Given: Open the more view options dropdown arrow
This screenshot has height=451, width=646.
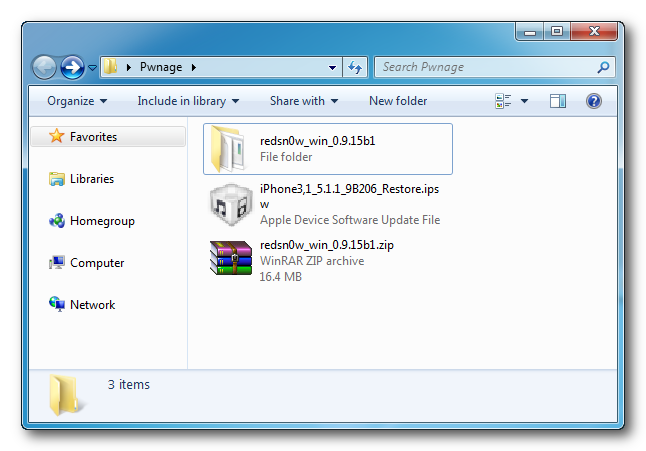Looking at the screenshot, I should coord(524,101).
